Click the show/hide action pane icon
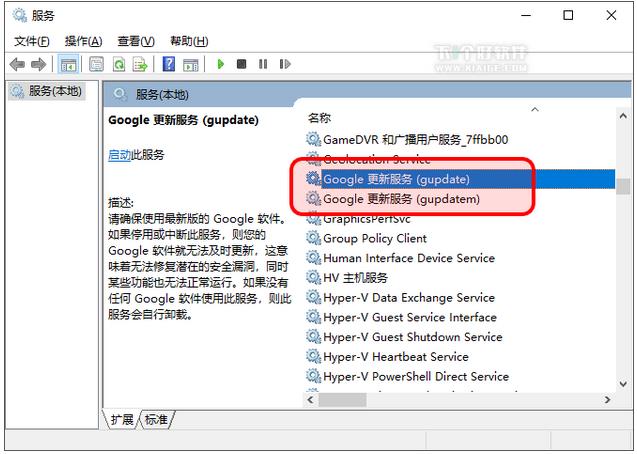 [191, 64]
